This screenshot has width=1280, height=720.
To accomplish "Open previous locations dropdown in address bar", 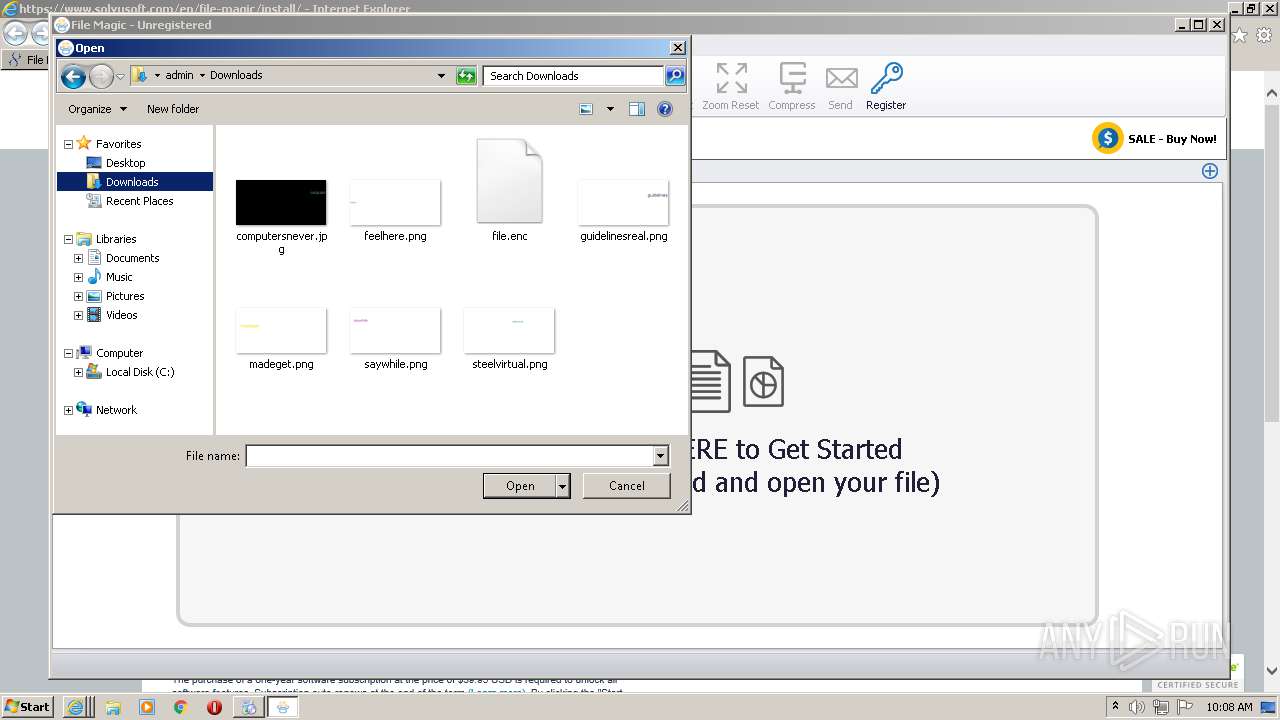I will [x=441, y=75].
